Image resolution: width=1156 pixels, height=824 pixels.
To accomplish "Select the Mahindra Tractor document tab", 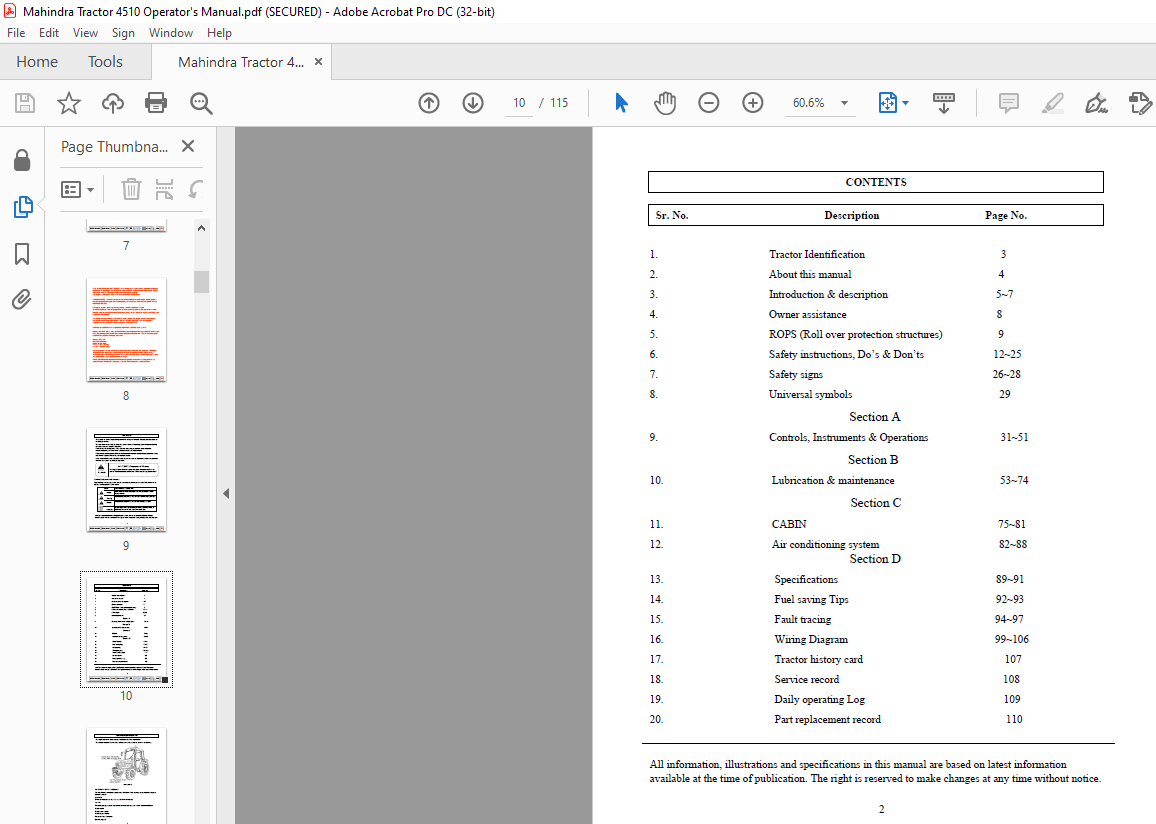I will pyautogui.click(x=241, y=62).
